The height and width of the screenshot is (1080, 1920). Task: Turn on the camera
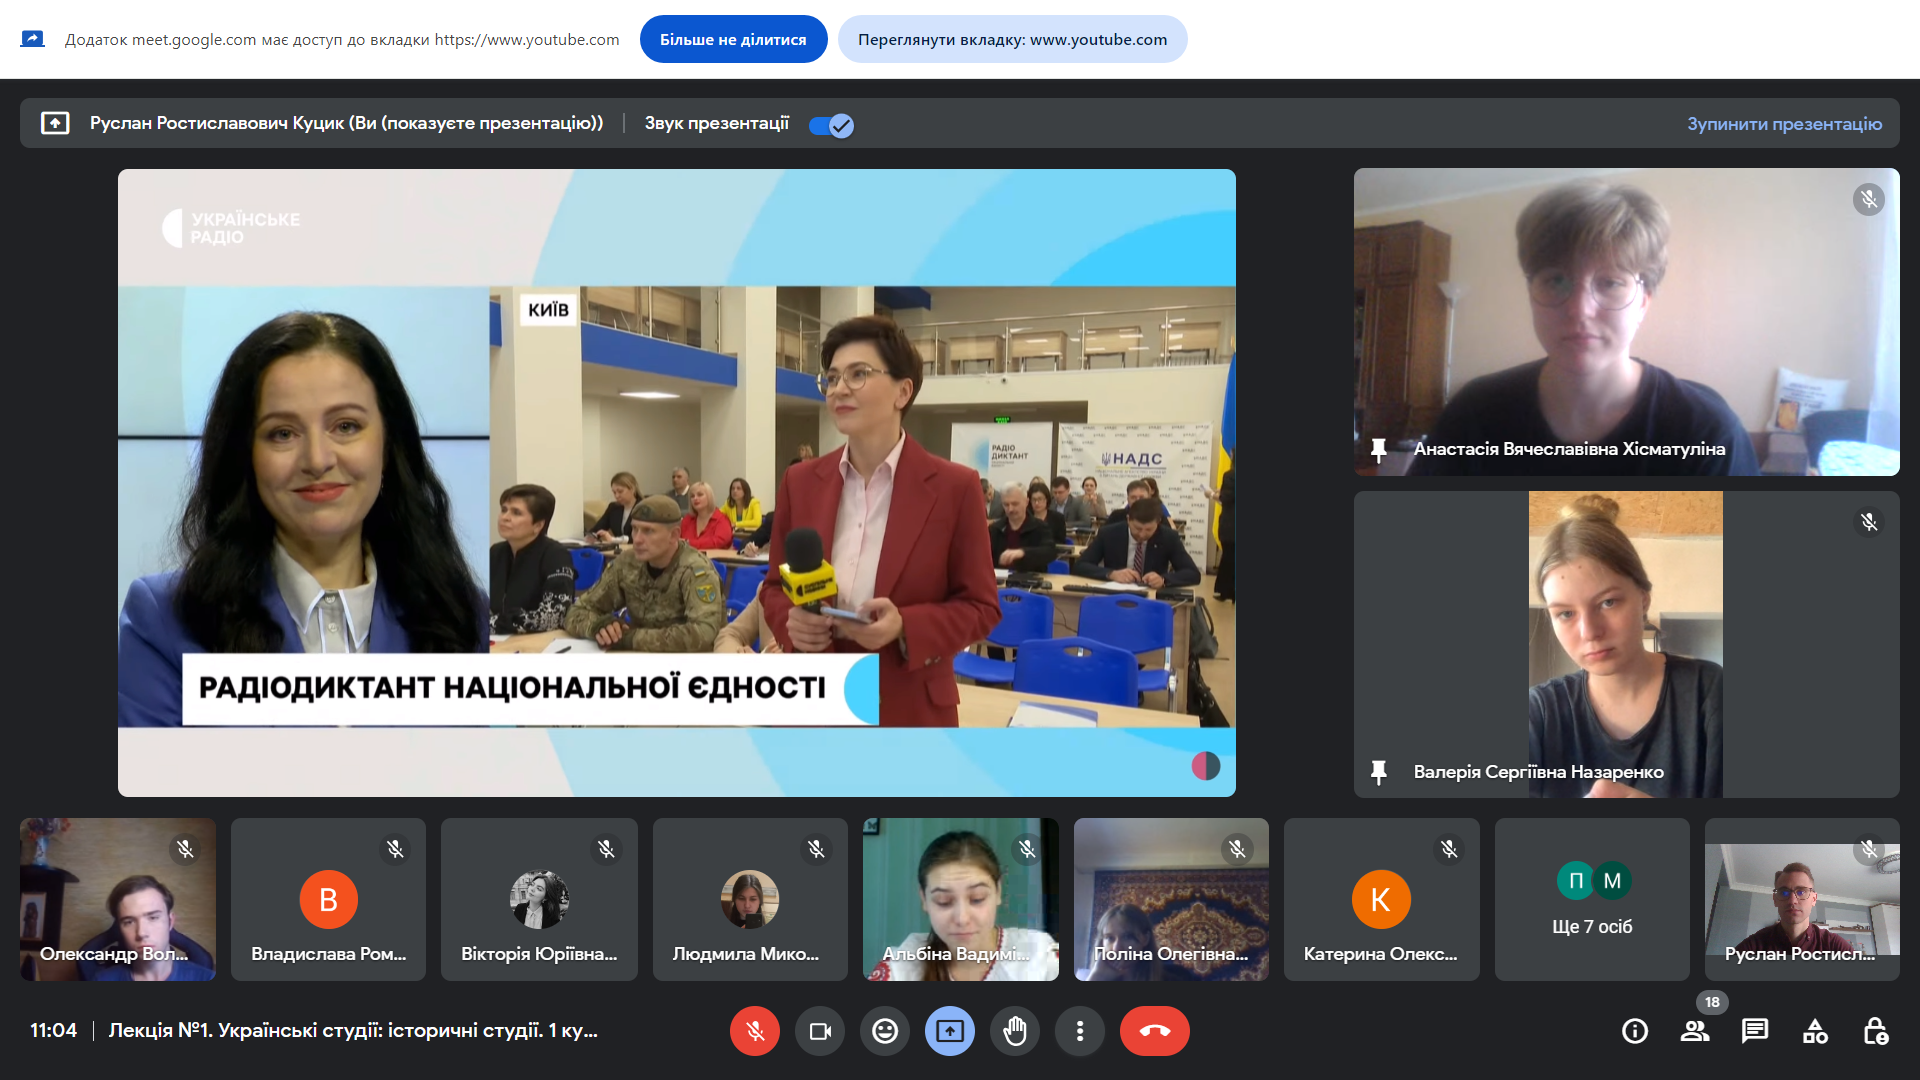(x=820, y=1031)
